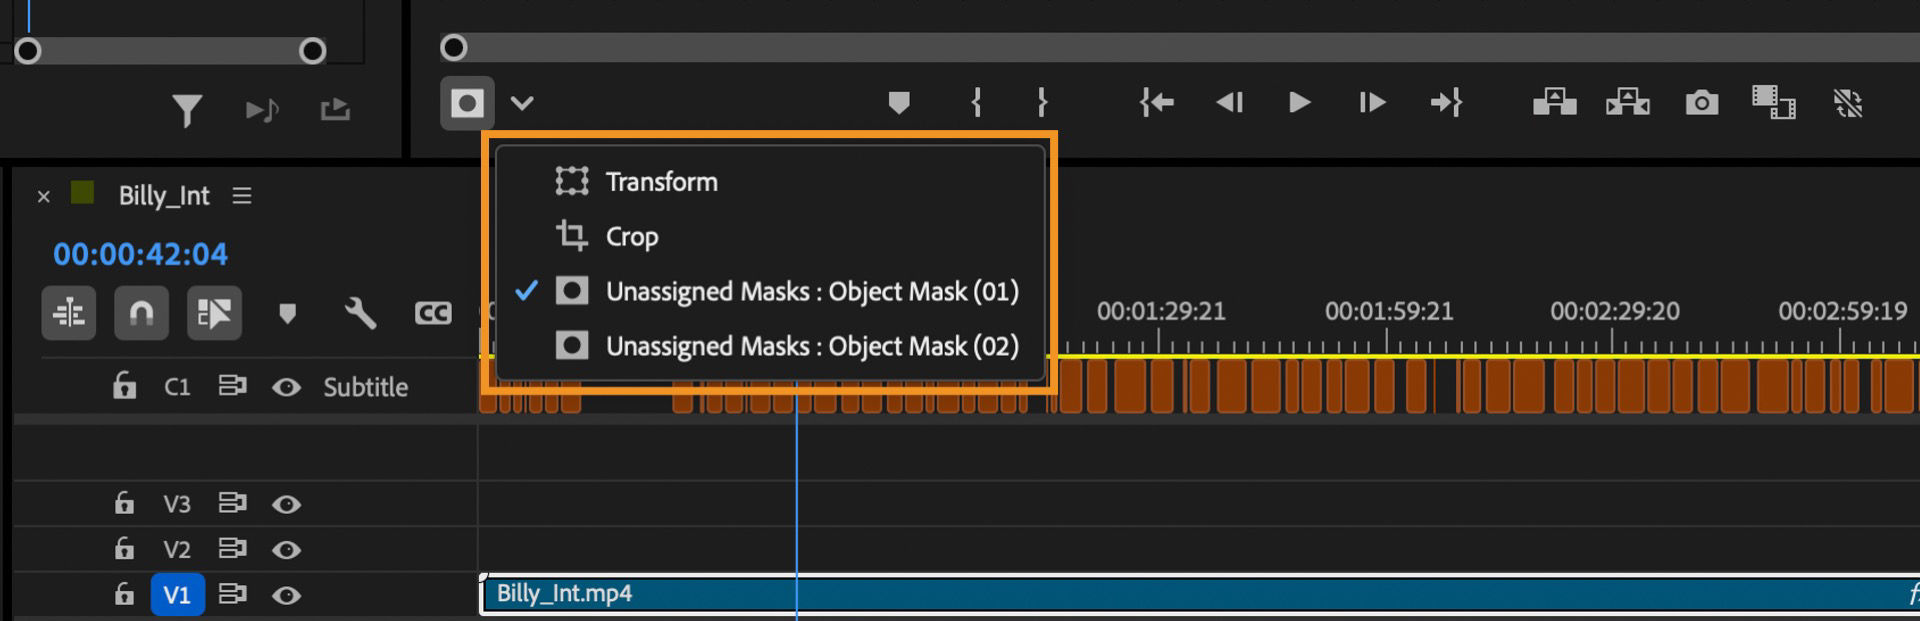This screenshot has width=1920, height=621.
Task: Click left handle of source zoom bar
Action: point(28,51)
